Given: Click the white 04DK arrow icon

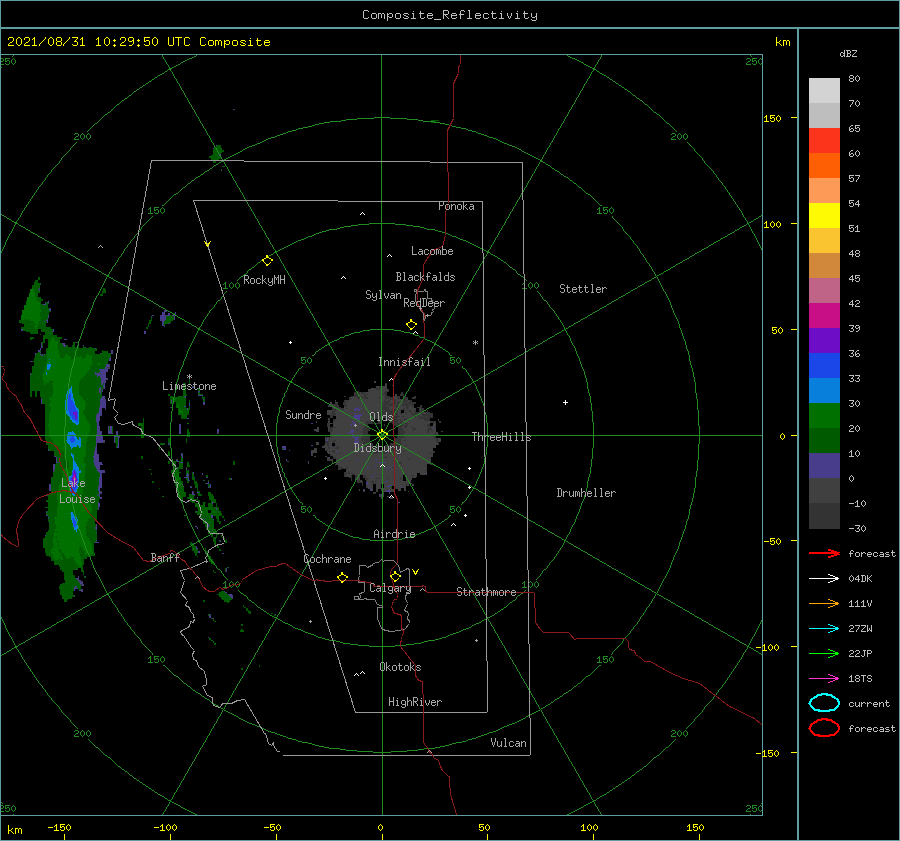Looking at the screenshot, I should (x=824, y=579).
